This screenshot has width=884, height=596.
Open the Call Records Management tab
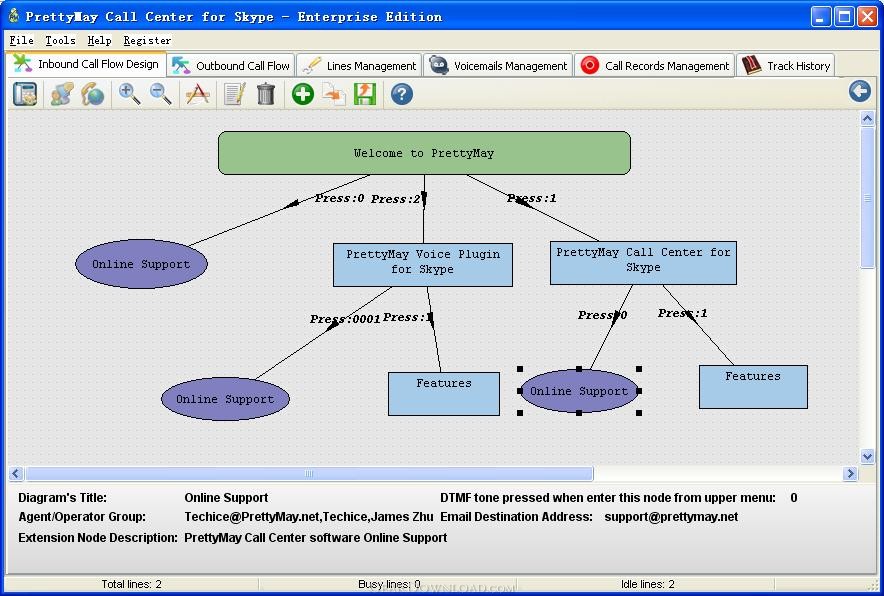coord(655,65)
